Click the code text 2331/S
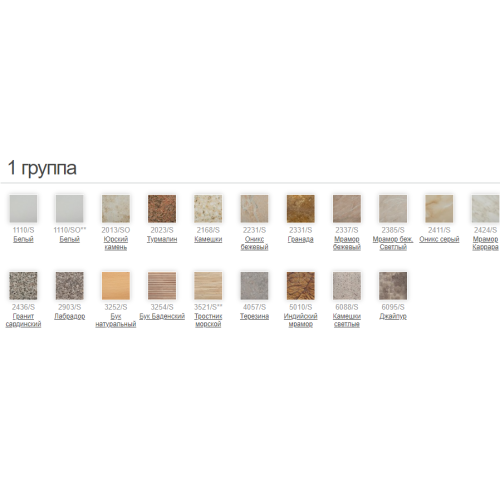Screen dimensions: 500x500 pos(301,230)
